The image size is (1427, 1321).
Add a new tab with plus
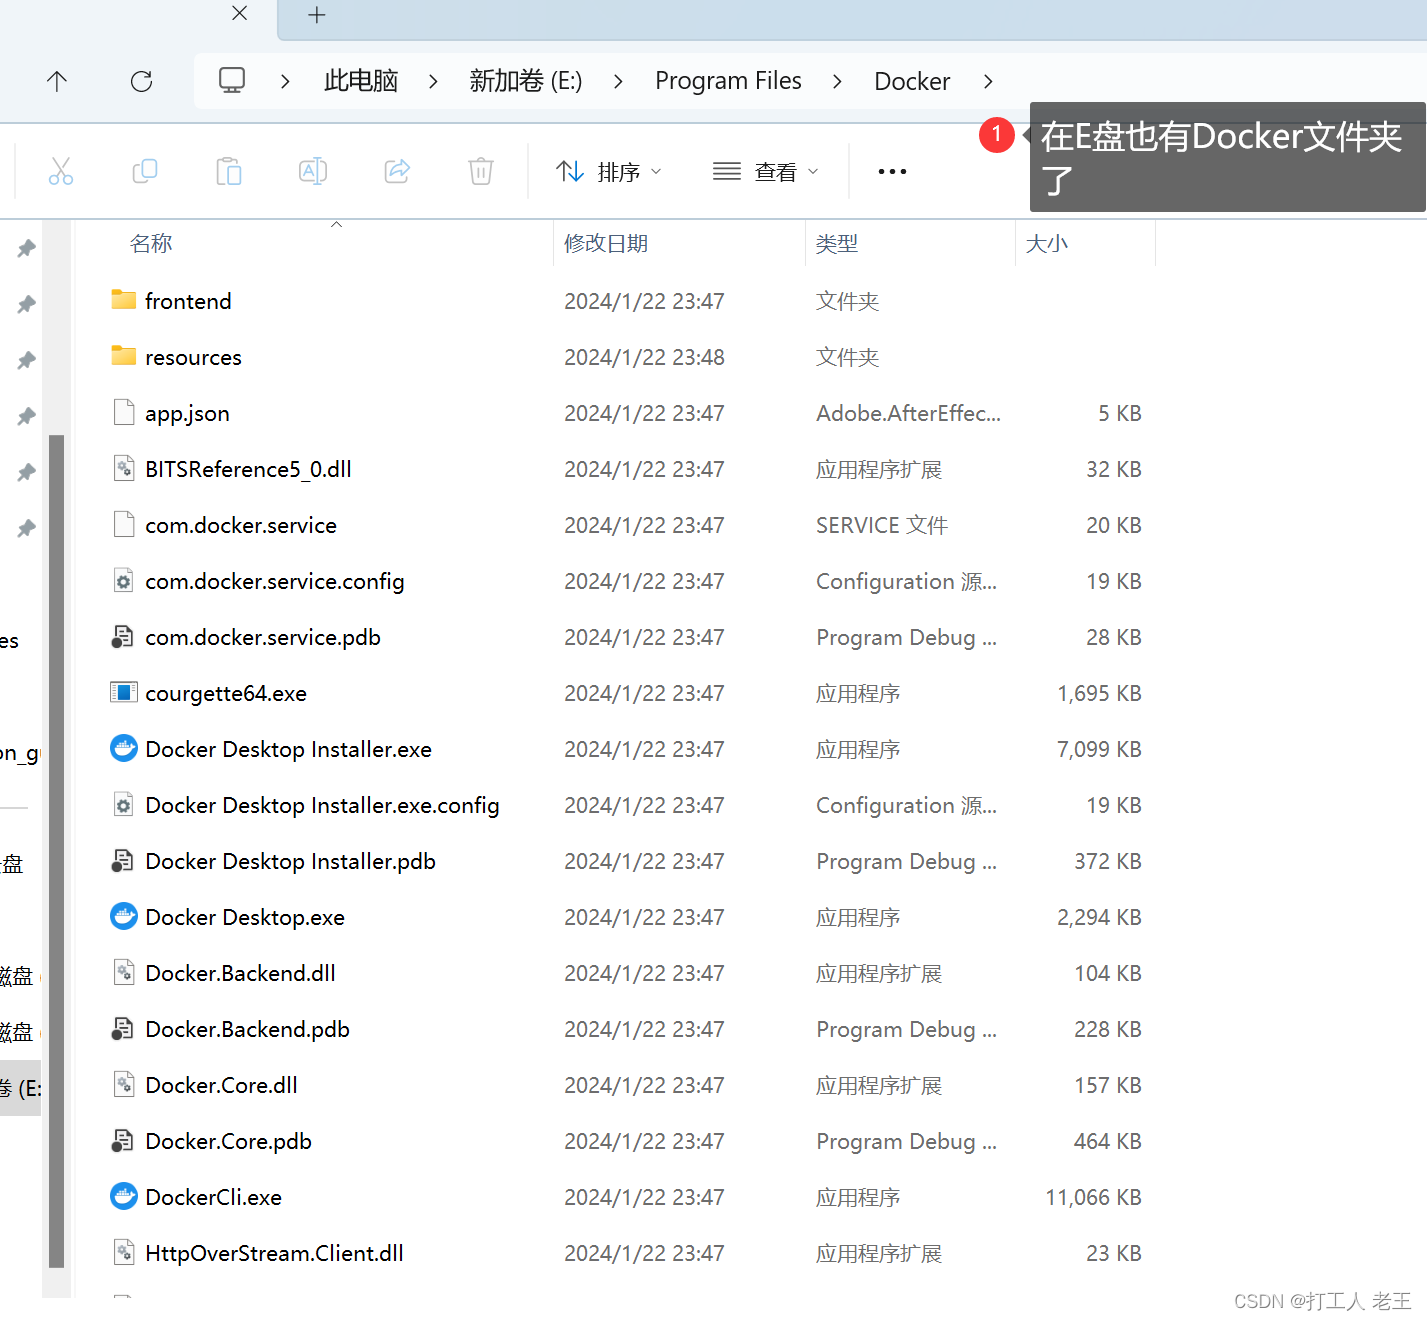(x=317, y=15)
